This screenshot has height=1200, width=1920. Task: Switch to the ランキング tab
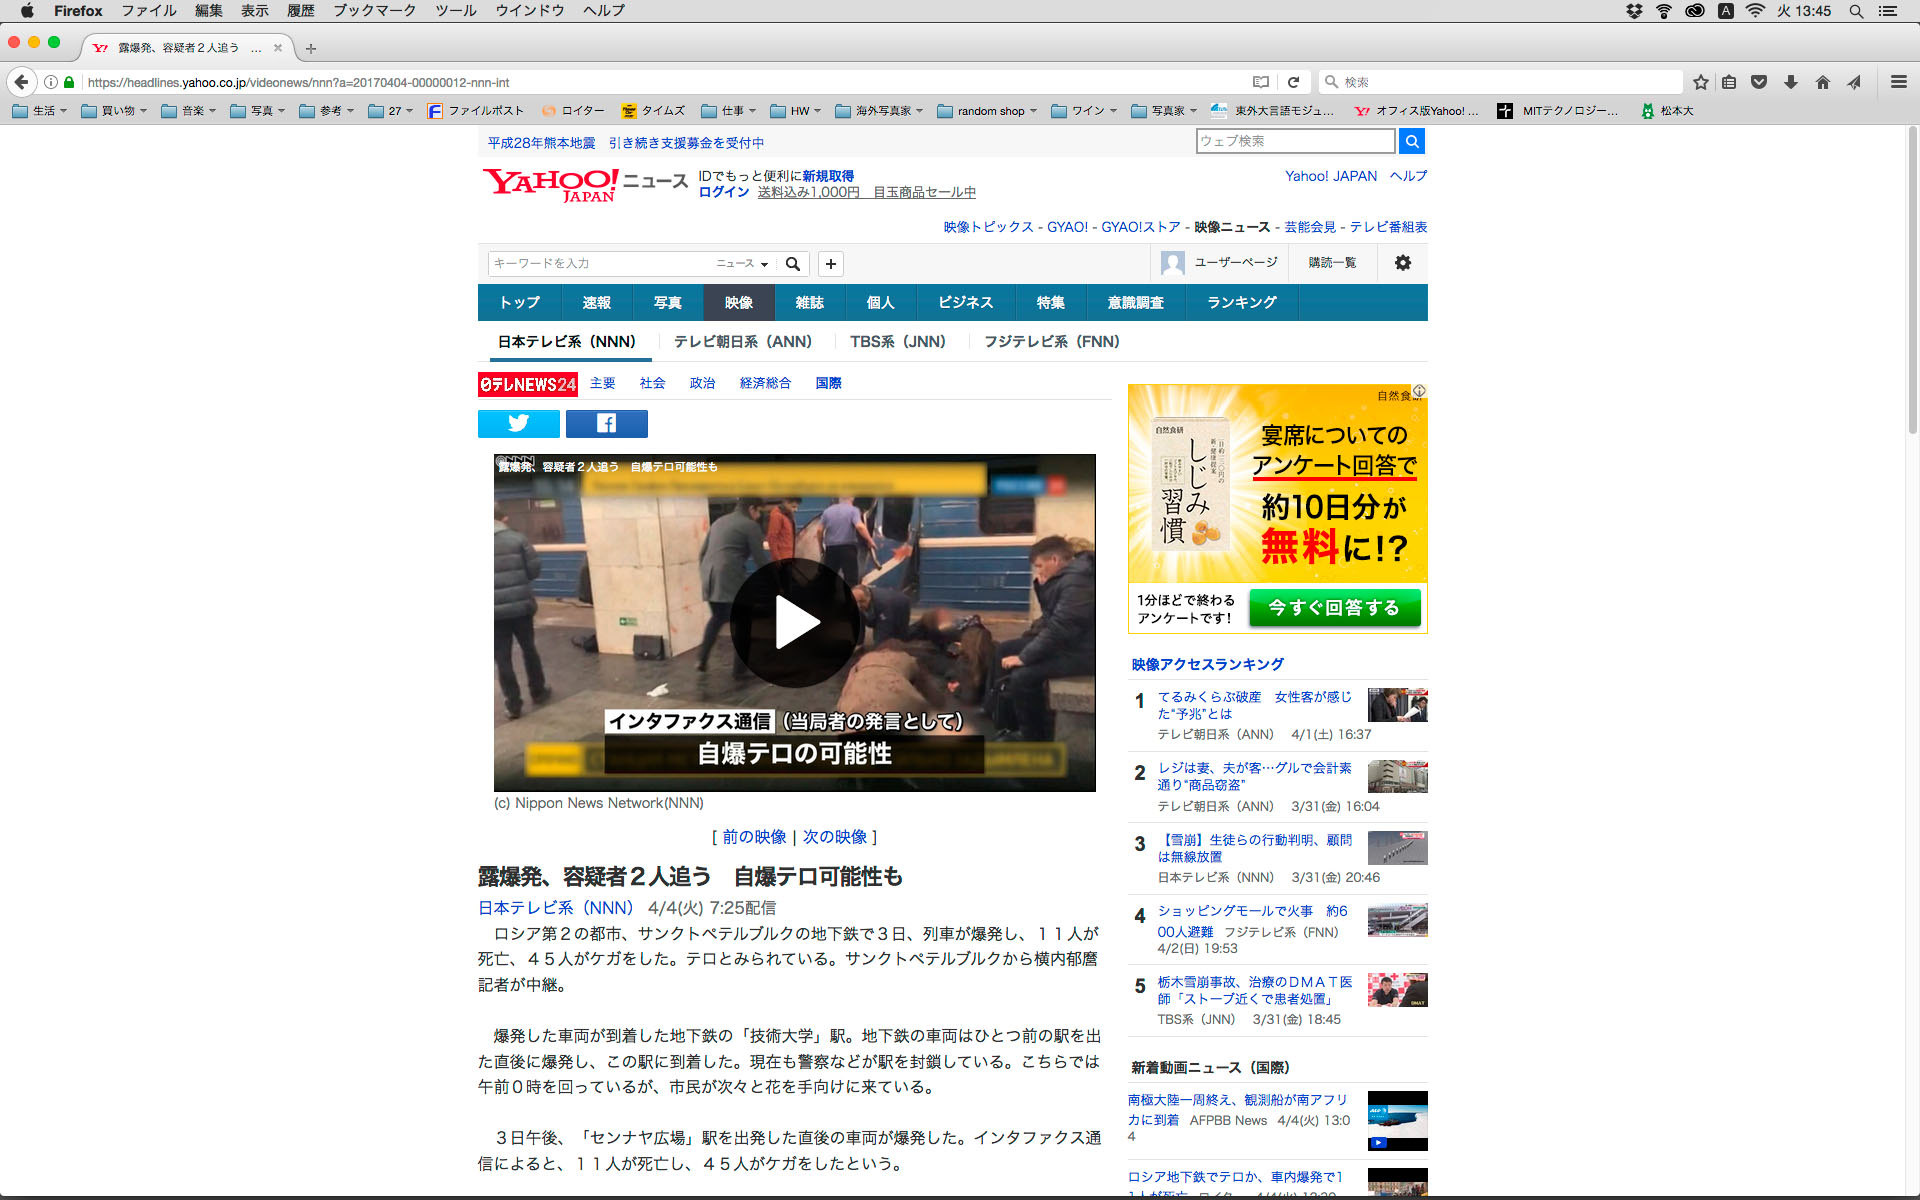[x=1241, y=303]
